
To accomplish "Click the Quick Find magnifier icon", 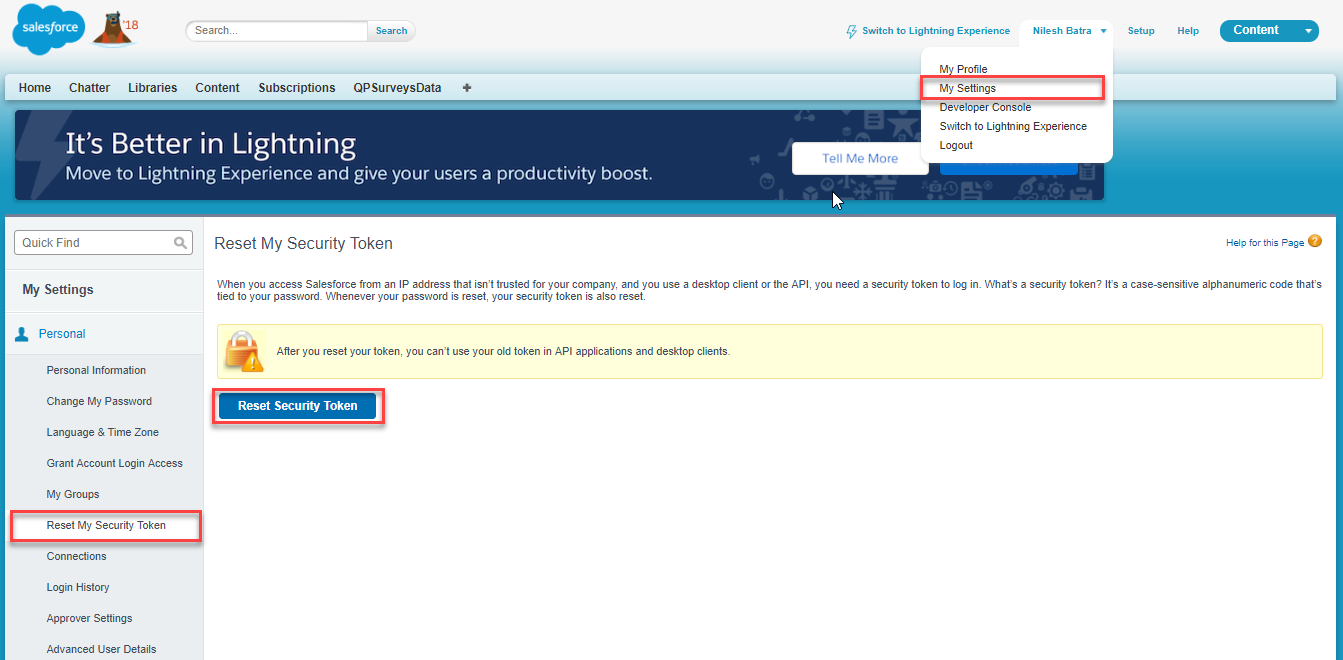I will click(181, 242).
